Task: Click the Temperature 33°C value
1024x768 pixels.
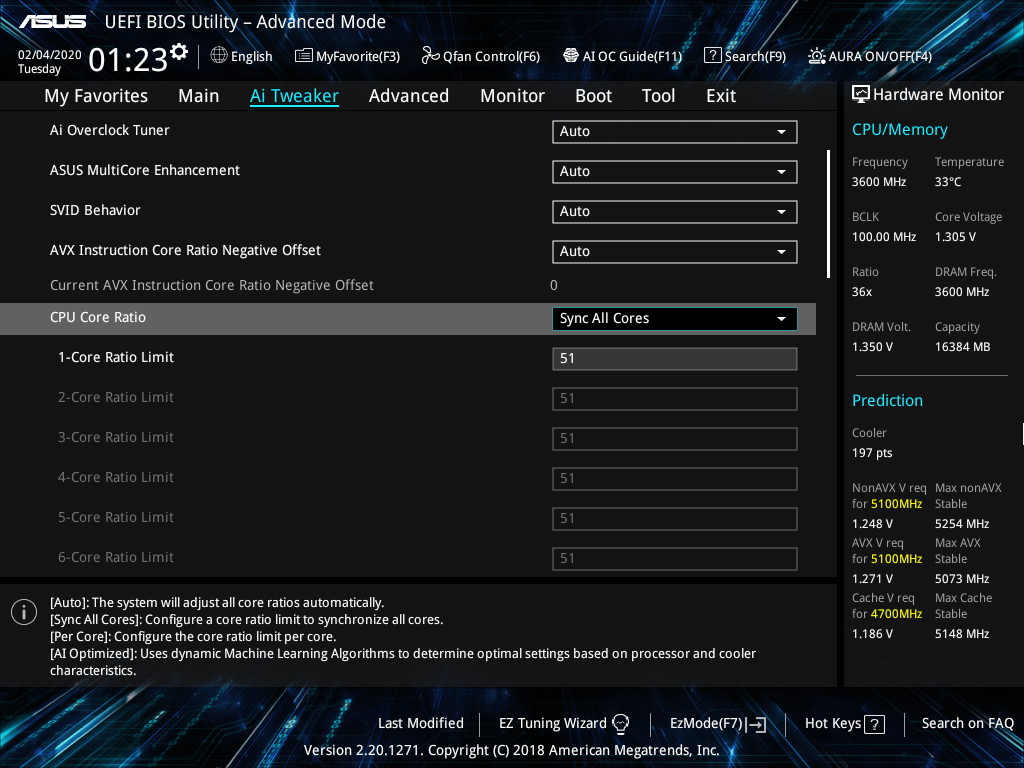Action: point(948,182)
